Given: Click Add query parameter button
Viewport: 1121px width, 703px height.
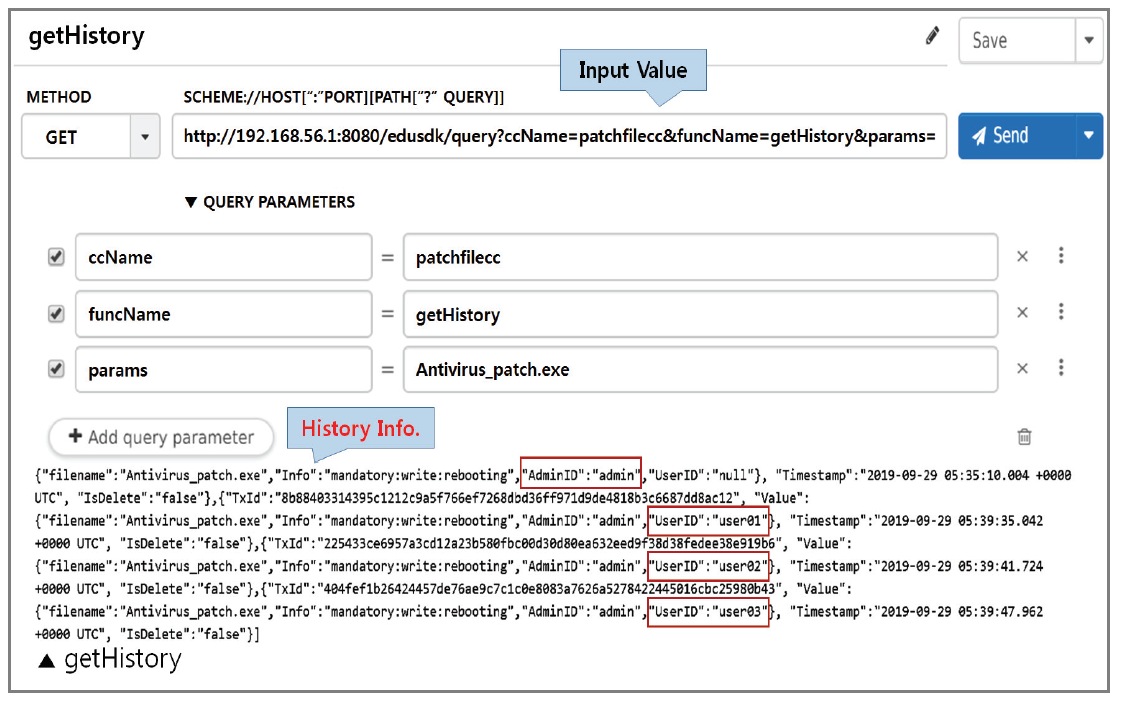Looking at the screenshot, I should click(161, 437).
